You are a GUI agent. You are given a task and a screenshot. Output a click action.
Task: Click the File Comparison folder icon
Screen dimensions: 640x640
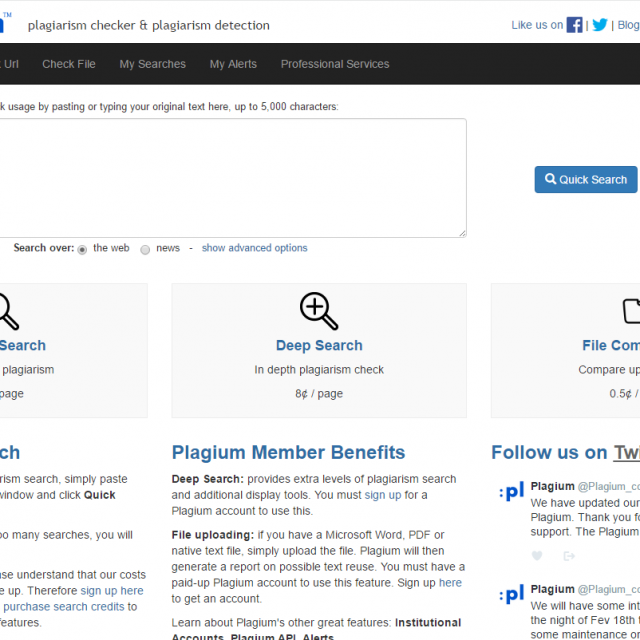pos(631,311)
